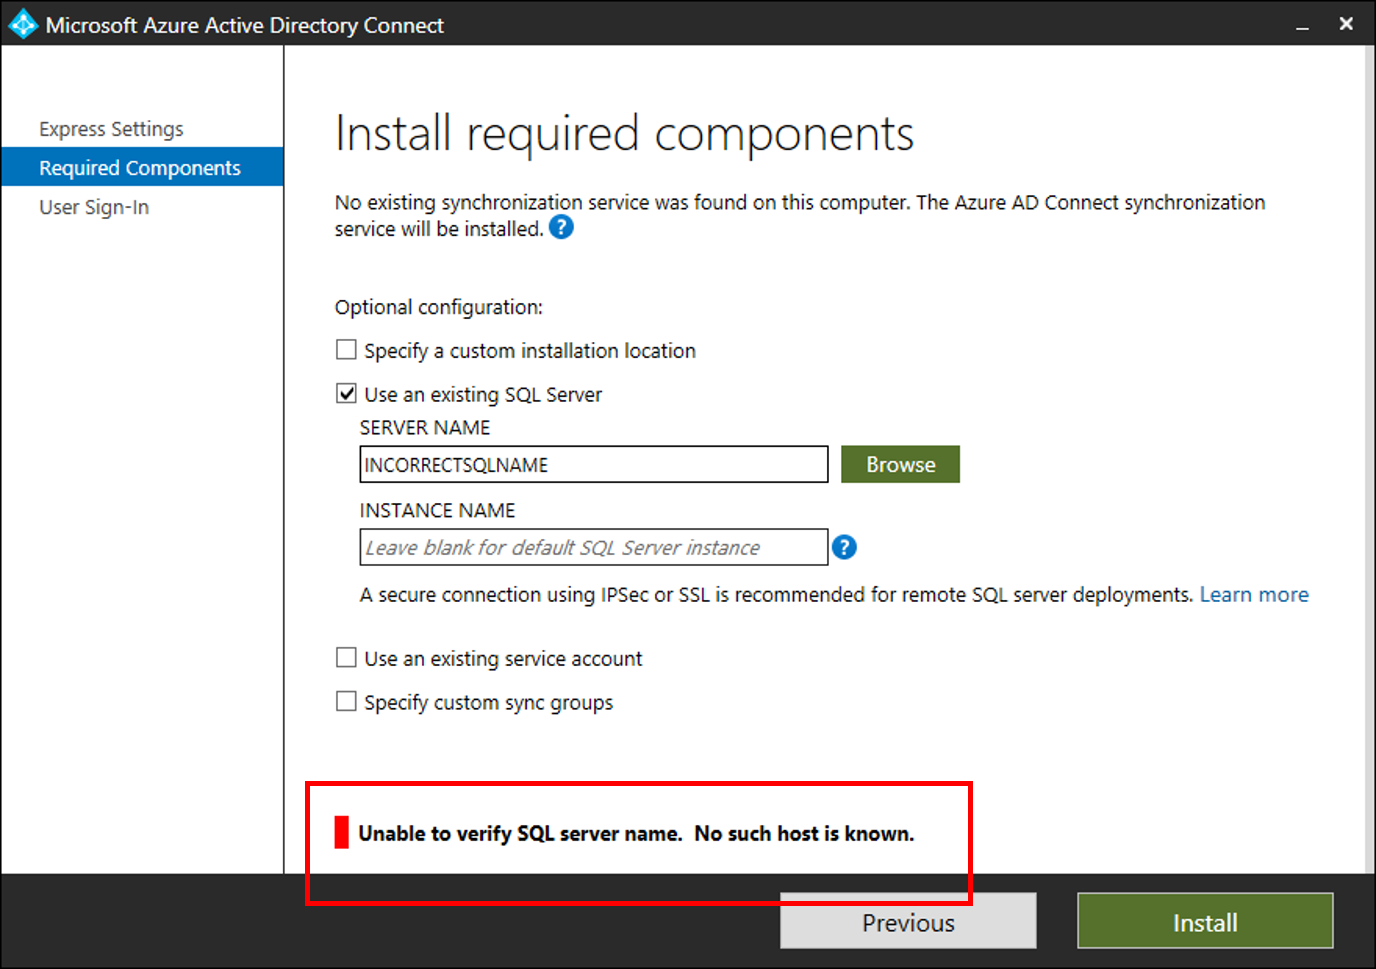Click the Install button

[1204, 921]
